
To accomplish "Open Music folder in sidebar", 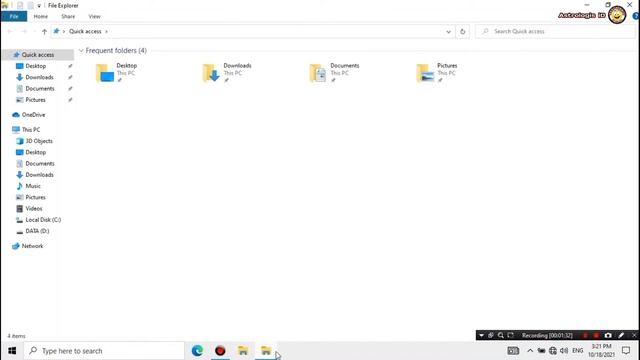I will [x=33, y=186].
